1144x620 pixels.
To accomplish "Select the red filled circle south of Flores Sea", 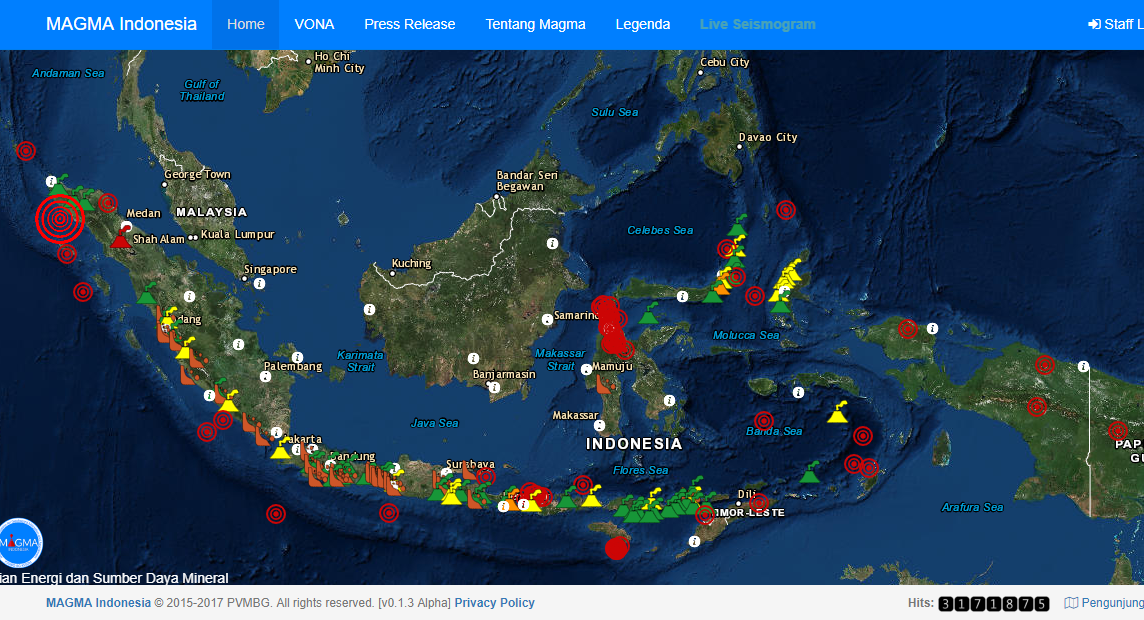I will point(617,548).
